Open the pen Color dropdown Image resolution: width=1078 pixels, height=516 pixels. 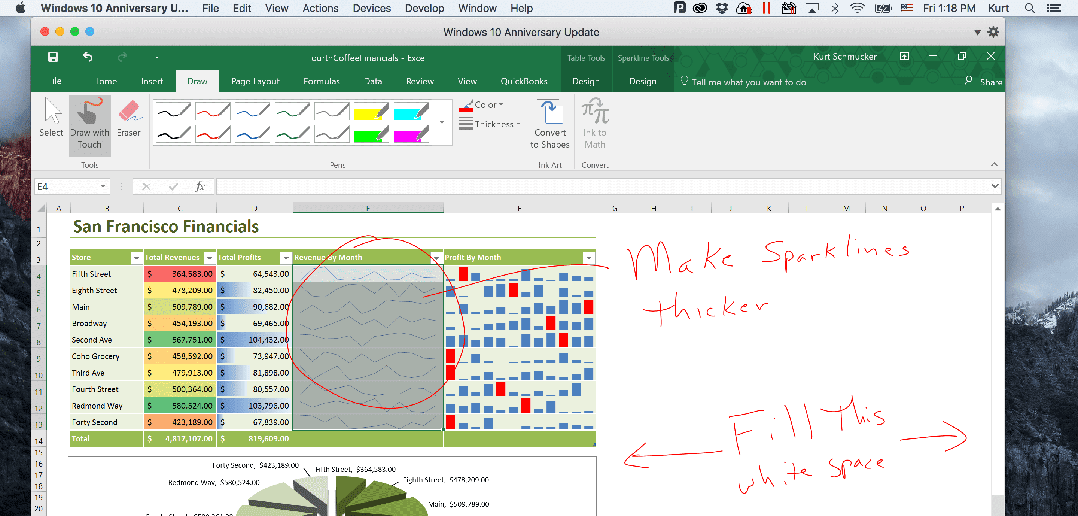point(482,105)
